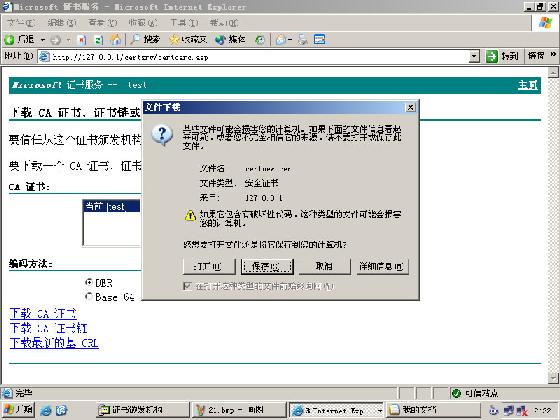Screen dimensions: 560x420
Task: Open the 编辑 (Edit) menu
Action: (x=62, y=23)
